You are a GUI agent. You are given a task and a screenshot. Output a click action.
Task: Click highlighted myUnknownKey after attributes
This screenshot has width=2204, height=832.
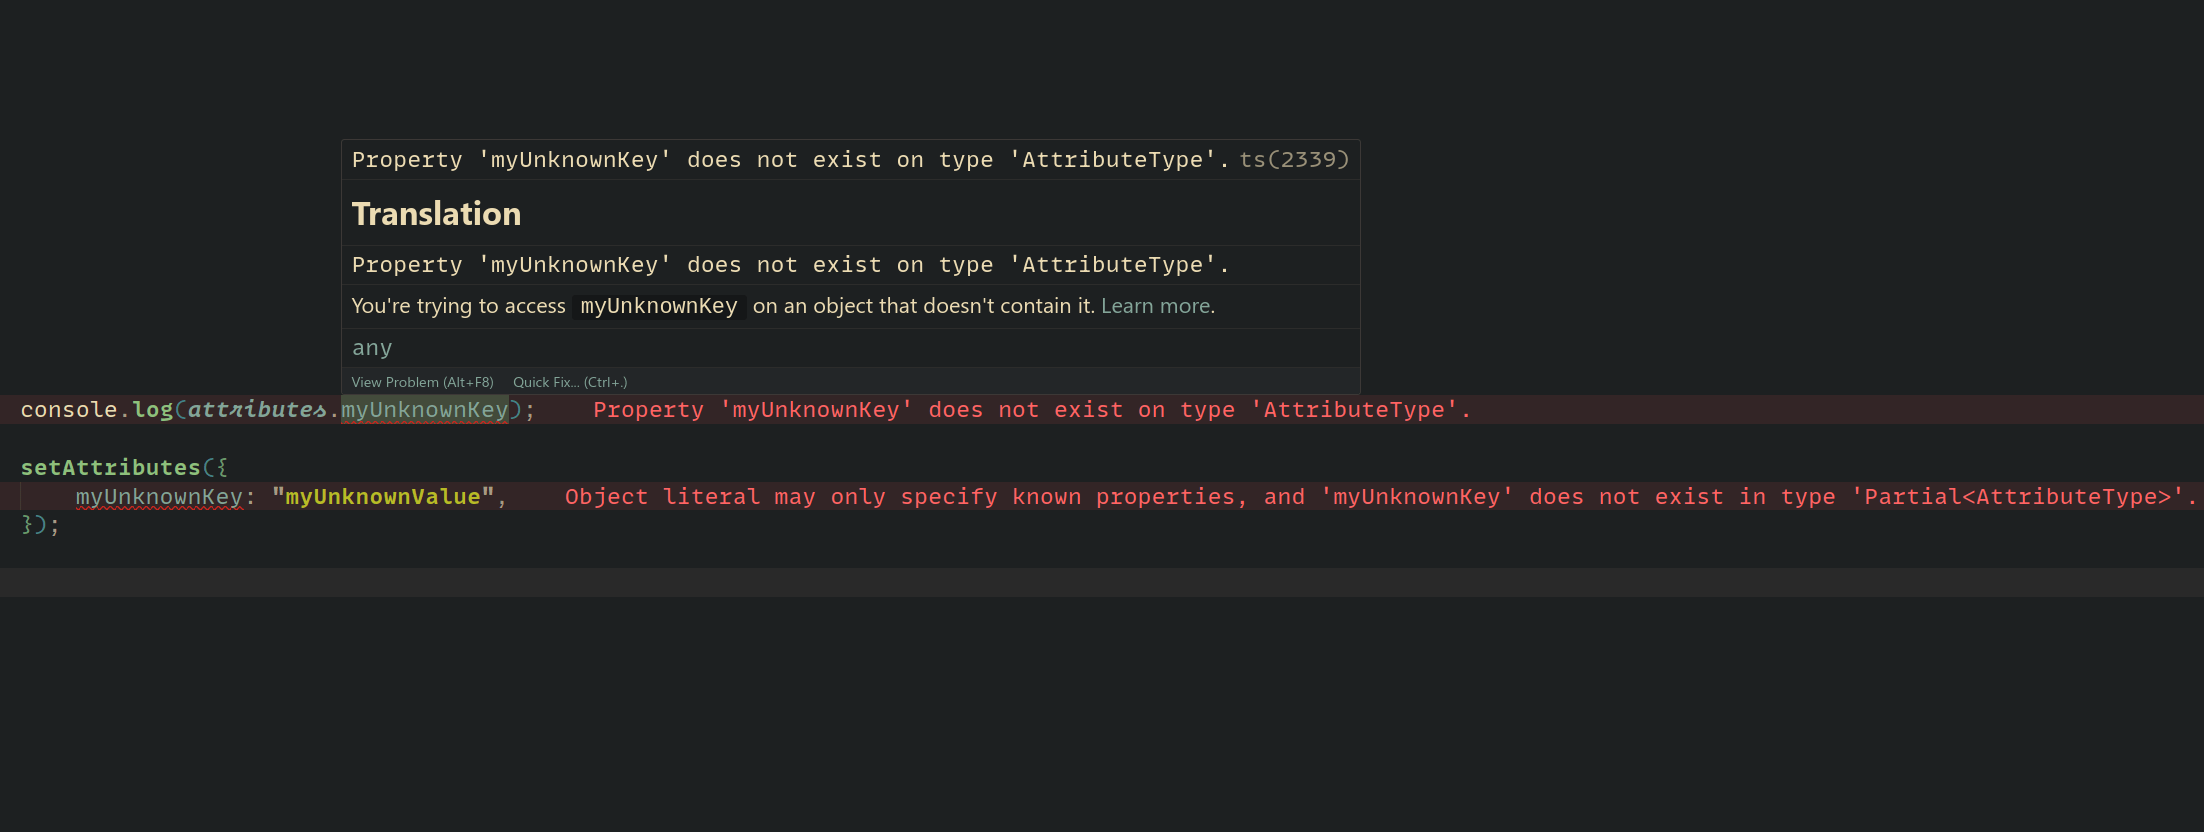pos(424,410)
